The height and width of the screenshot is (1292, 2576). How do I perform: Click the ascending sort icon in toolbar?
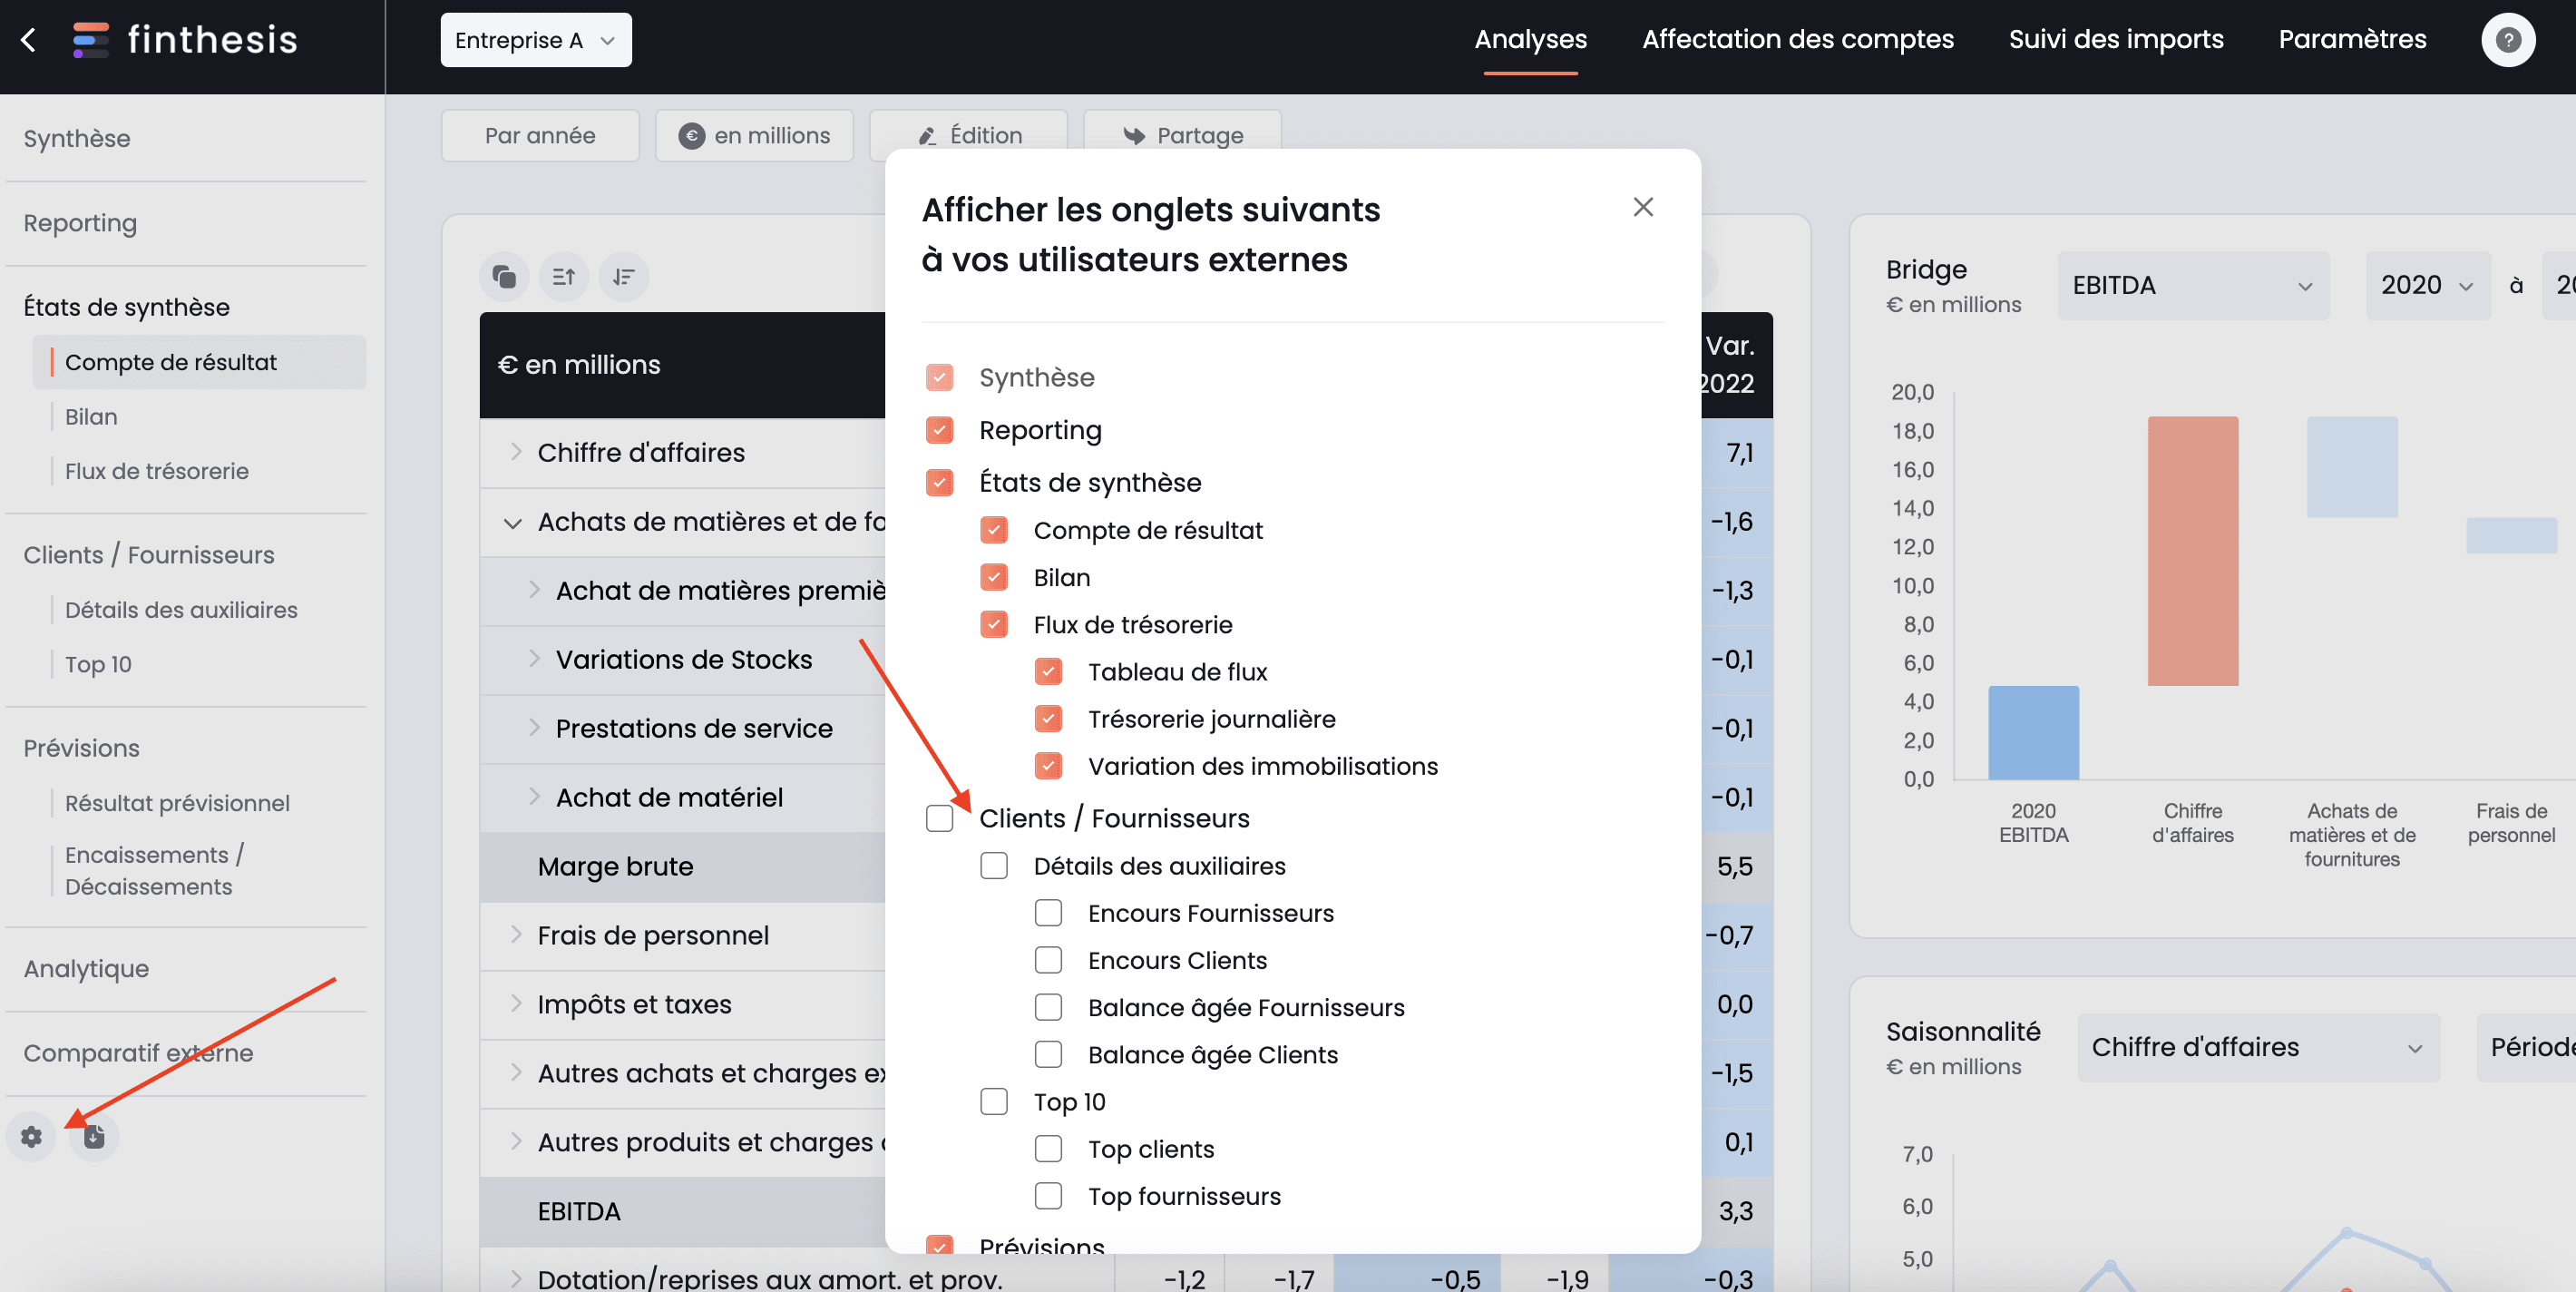(x=563, y=275)
